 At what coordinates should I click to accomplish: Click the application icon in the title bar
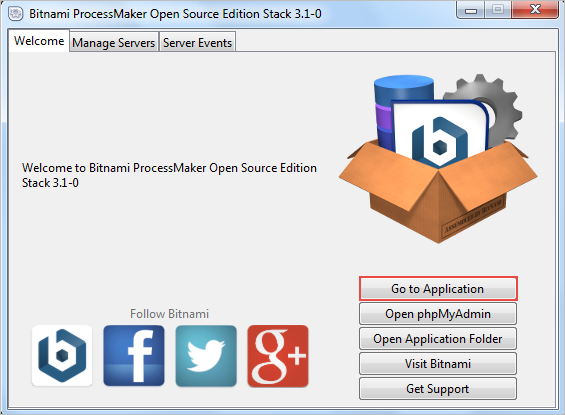[15, 14]
